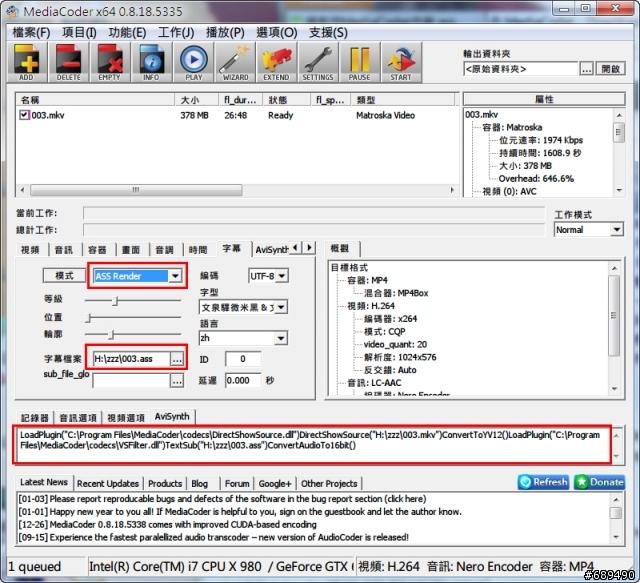The image size is (640, 583).
Task: Click the 等級 slider handle
Action: coord(116,301)
